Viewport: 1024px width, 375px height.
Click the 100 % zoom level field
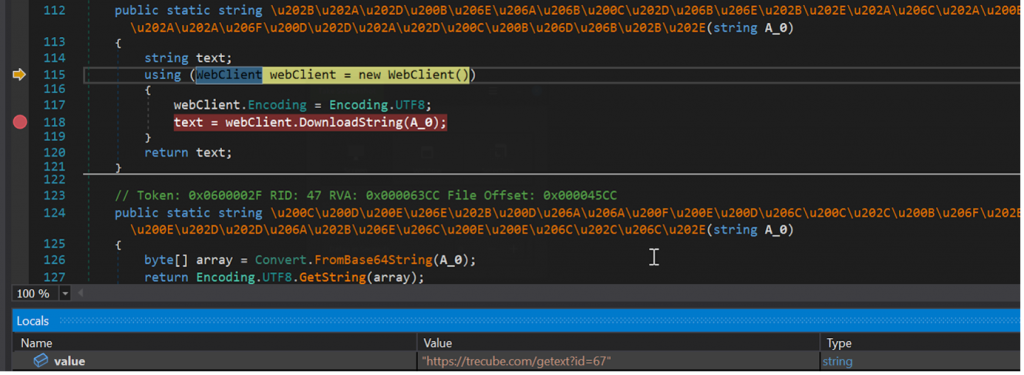(35, 294)
